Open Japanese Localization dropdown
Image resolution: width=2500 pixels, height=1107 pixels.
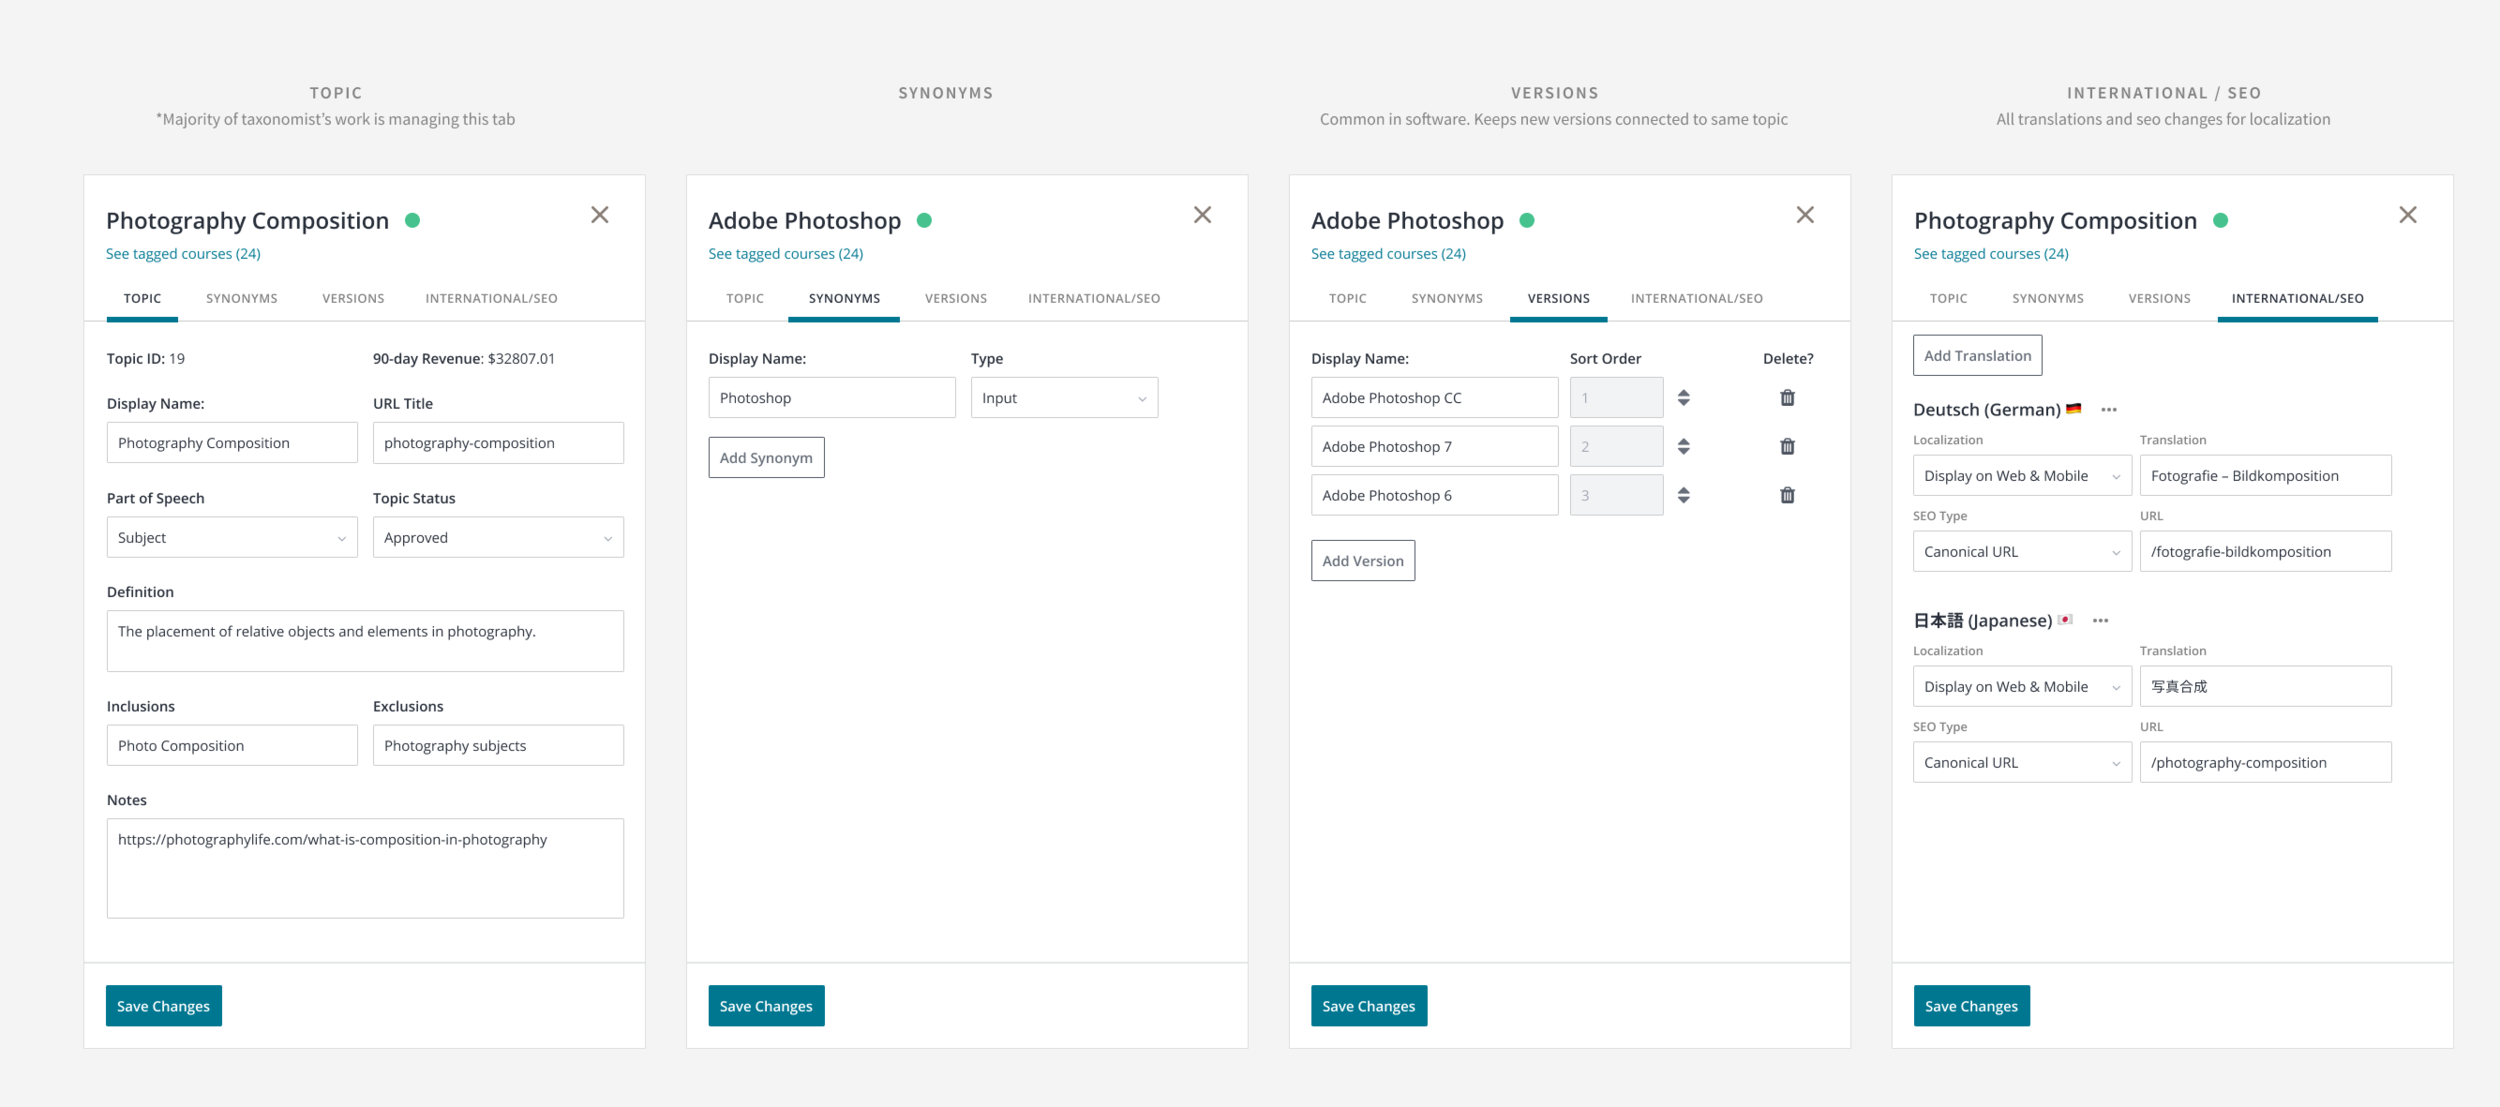coord(2022,687)
